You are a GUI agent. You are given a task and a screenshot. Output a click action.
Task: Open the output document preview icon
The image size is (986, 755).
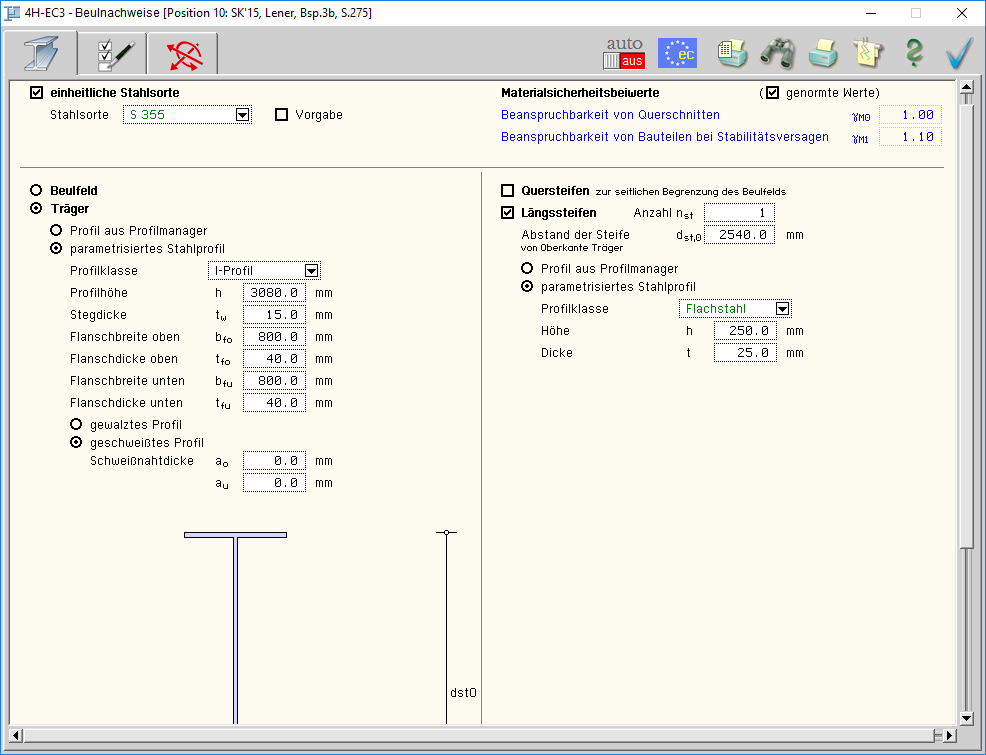coord(732,53)
